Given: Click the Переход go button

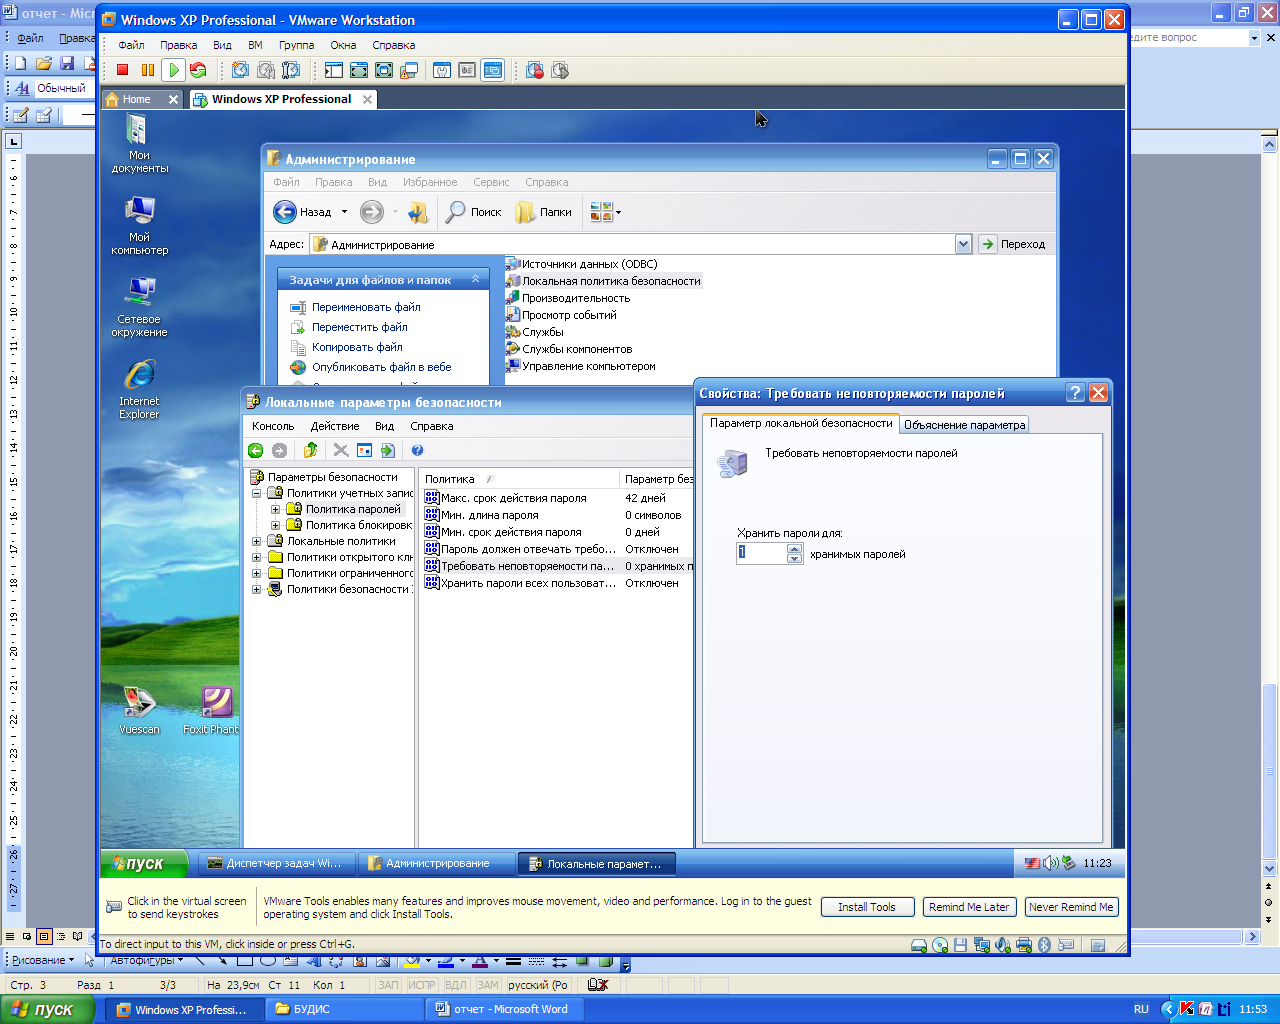Looking at the screenshot, I should tap(1013, 244).
